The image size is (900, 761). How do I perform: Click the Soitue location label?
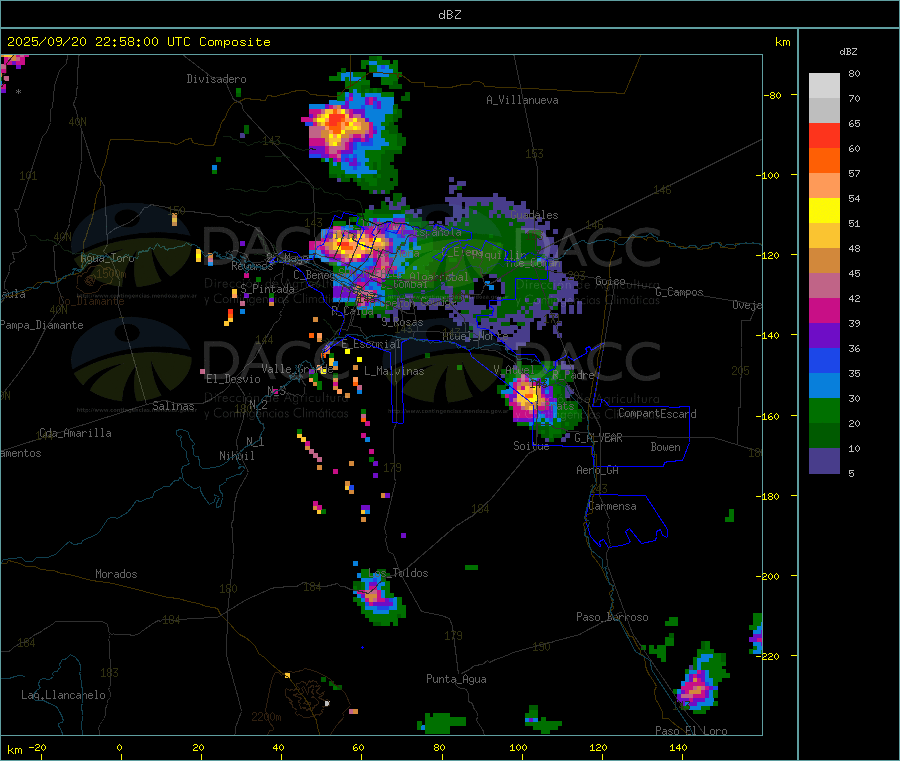pyautogui.click(x=531, y=446)
